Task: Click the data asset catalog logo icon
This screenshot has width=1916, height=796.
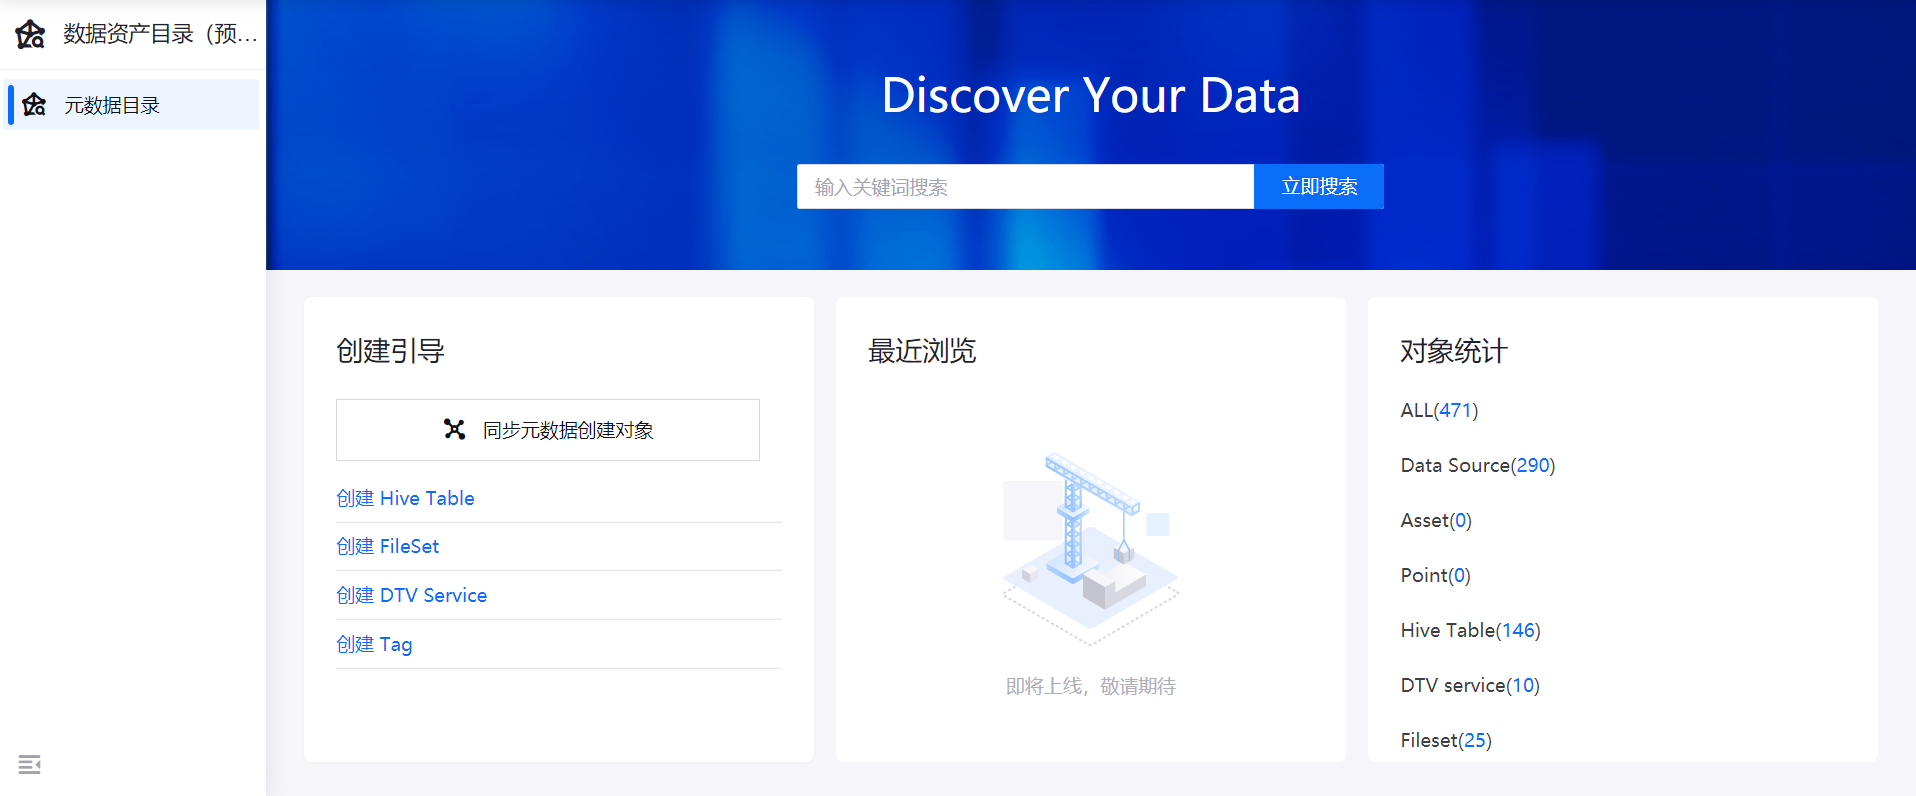Action: coord(30,34)
